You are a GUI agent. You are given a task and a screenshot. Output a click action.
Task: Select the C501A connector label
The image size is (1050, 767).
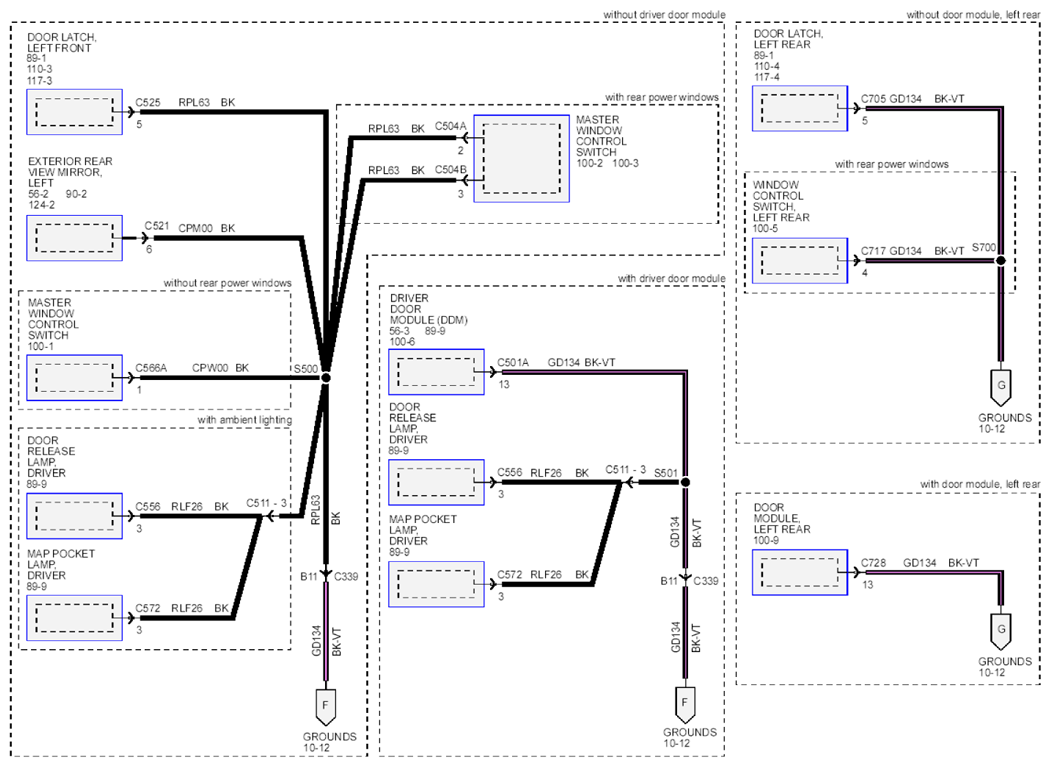[x=513, y=362]
